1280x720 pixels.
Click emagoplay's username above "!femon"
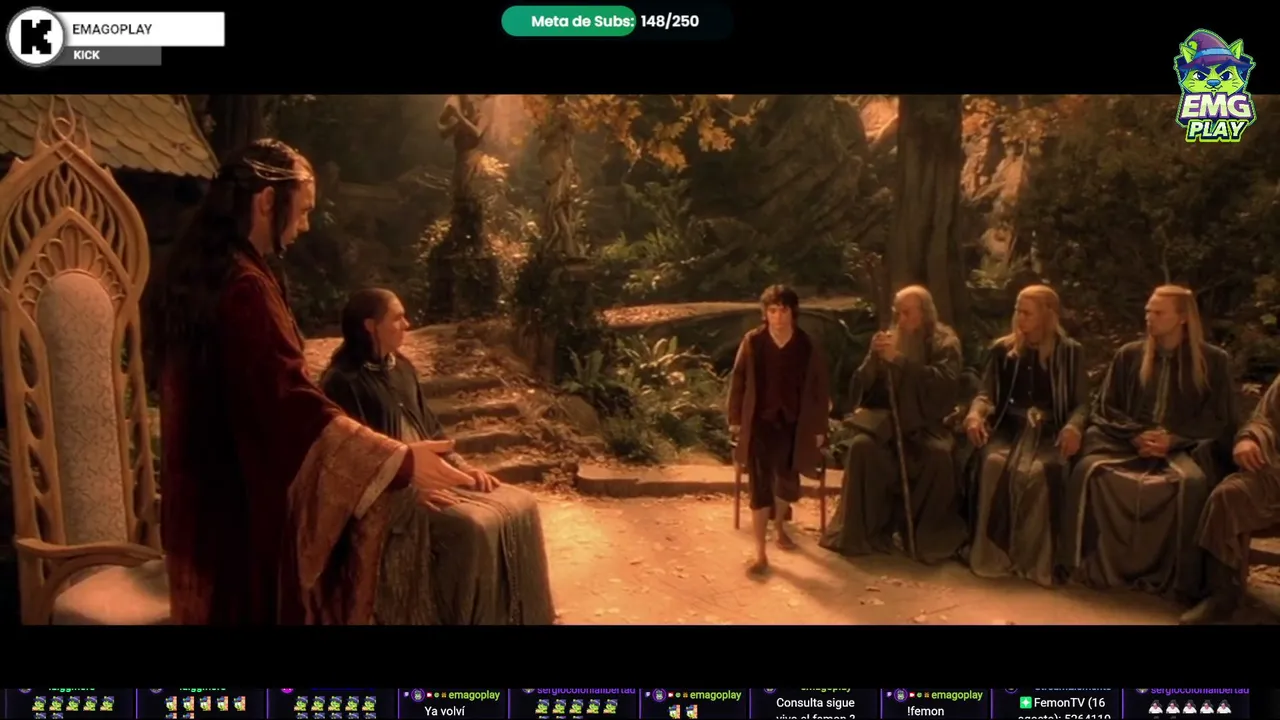click(x=957, y=695)
